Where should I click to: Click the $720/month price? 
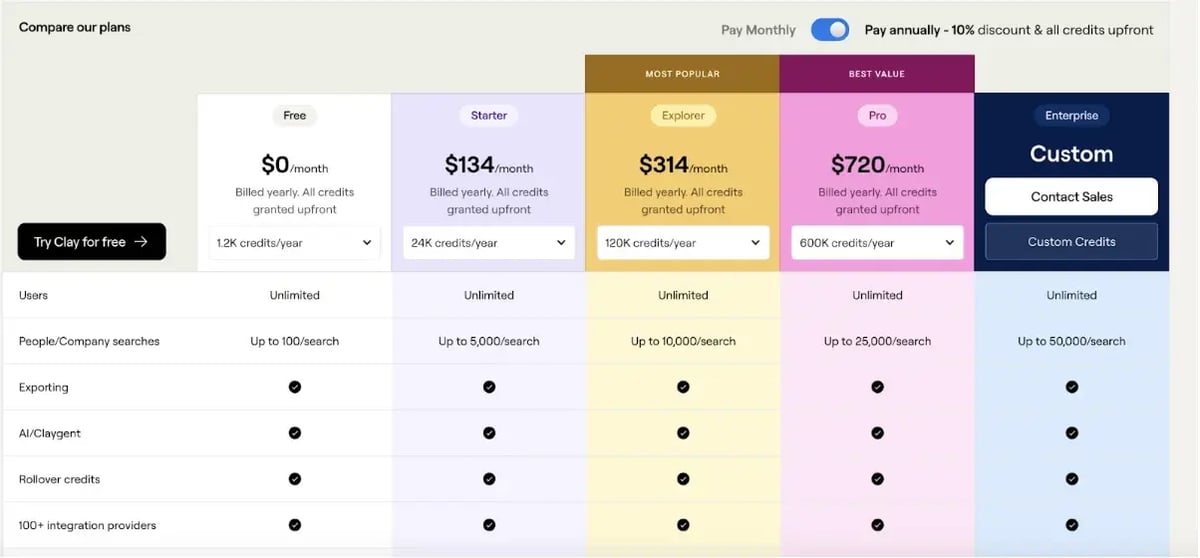877,165
